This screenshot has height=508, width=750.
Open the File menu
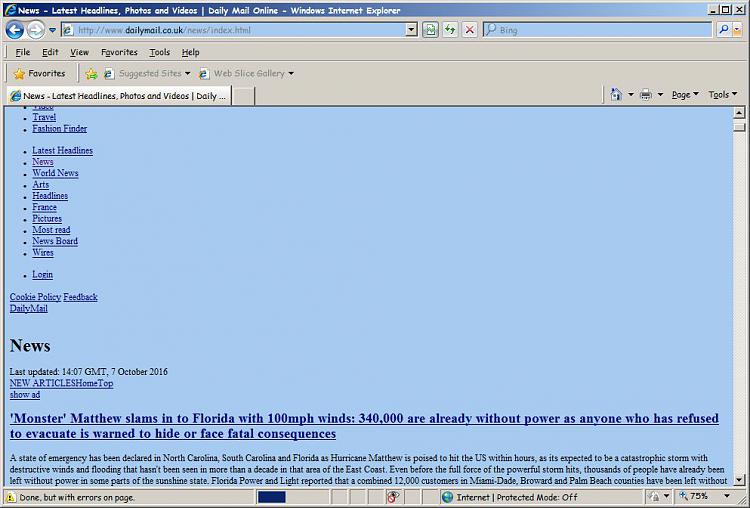[x=22, y=52]
